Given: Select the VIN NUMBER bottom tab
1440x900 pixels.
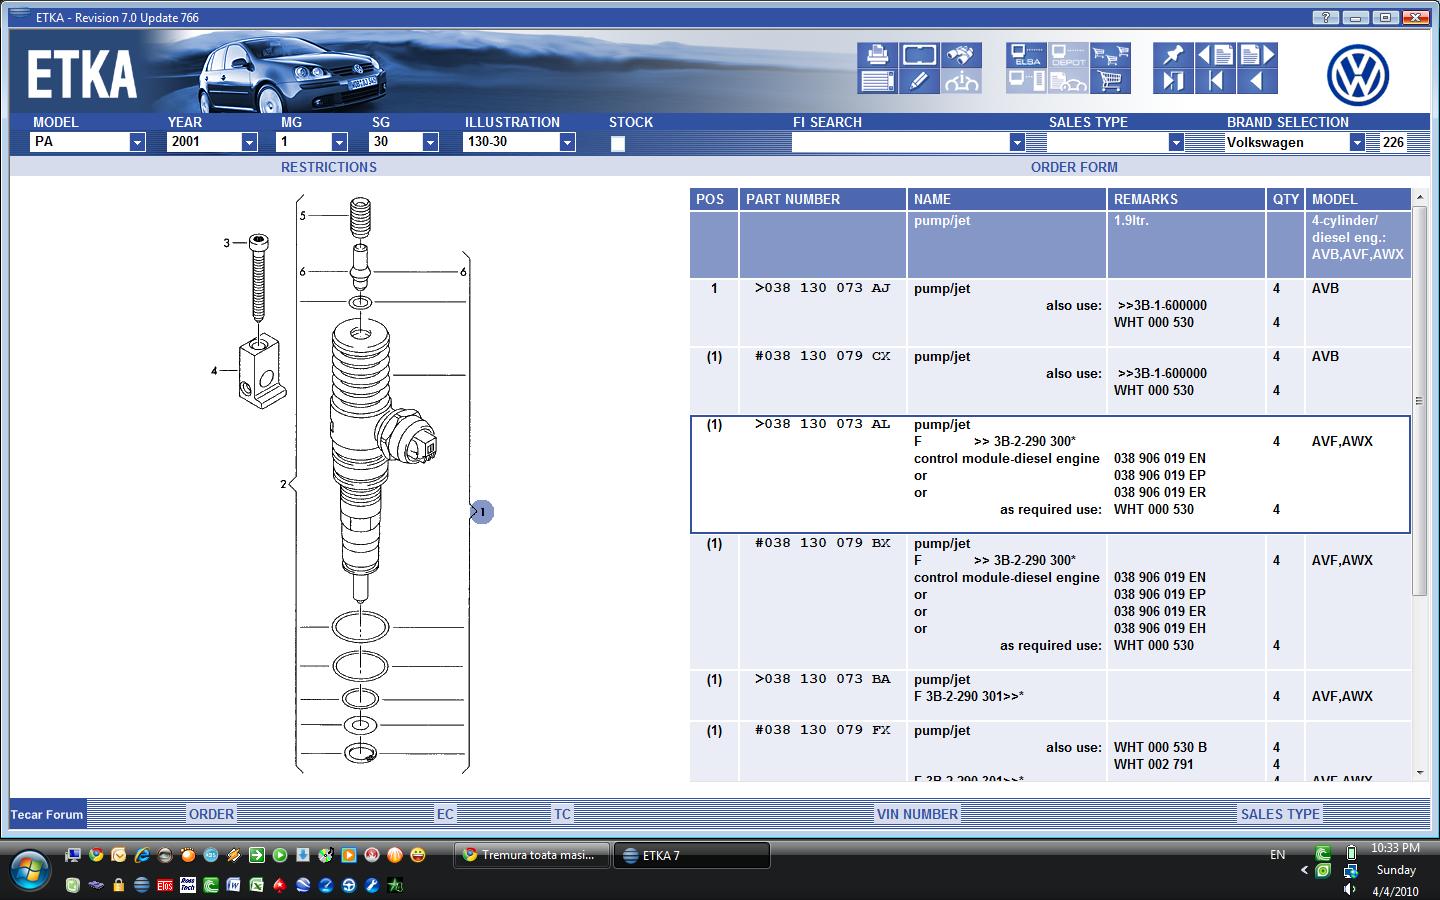Looking at the screenshot, I should [x=917, y=814].
